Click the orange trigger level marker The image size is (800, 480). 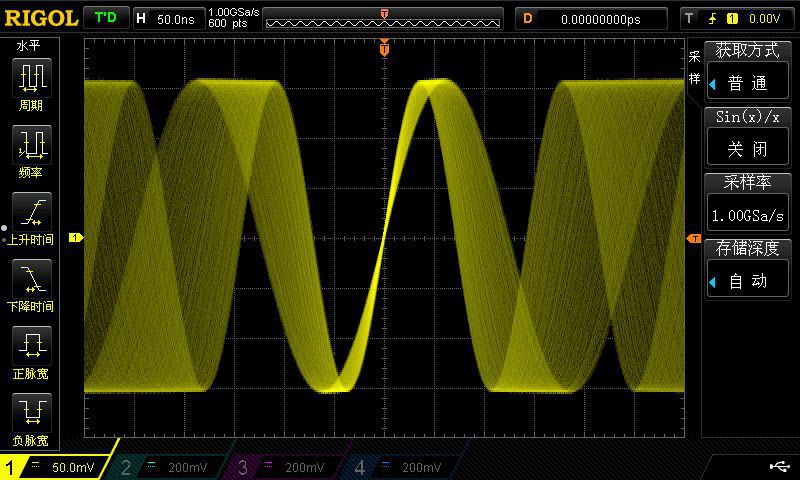(692, 238)
